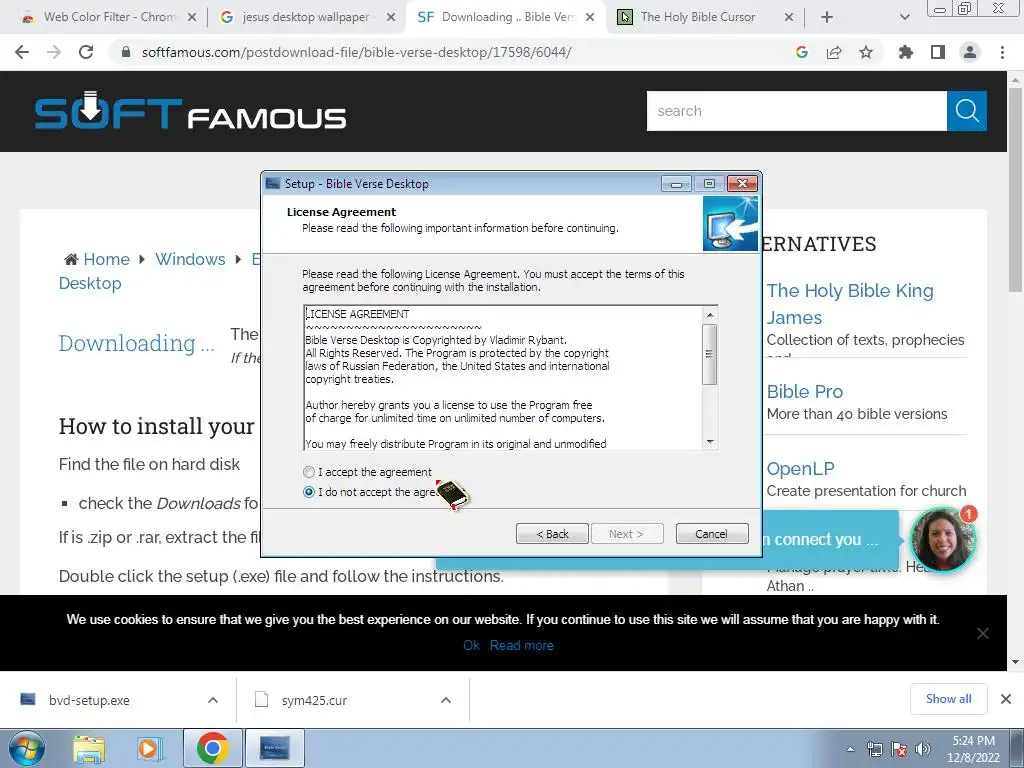
Task: Open Windows Explorer from taskbar
Action: [x=89, y=748]
